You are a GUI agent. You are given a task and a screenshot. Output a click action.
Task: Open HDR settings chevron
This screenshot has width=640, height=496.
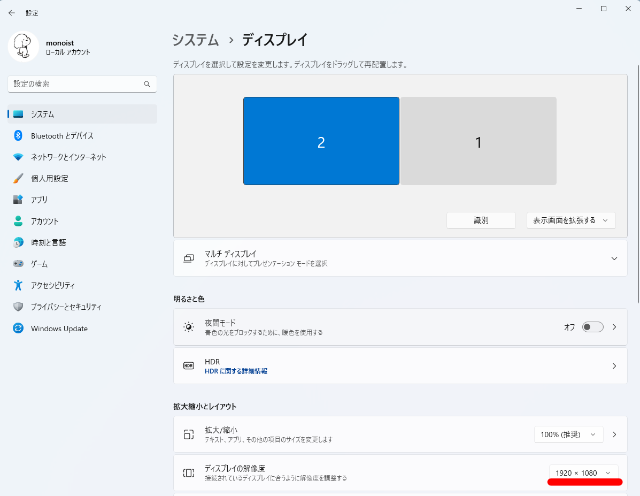tap(614, 366)
